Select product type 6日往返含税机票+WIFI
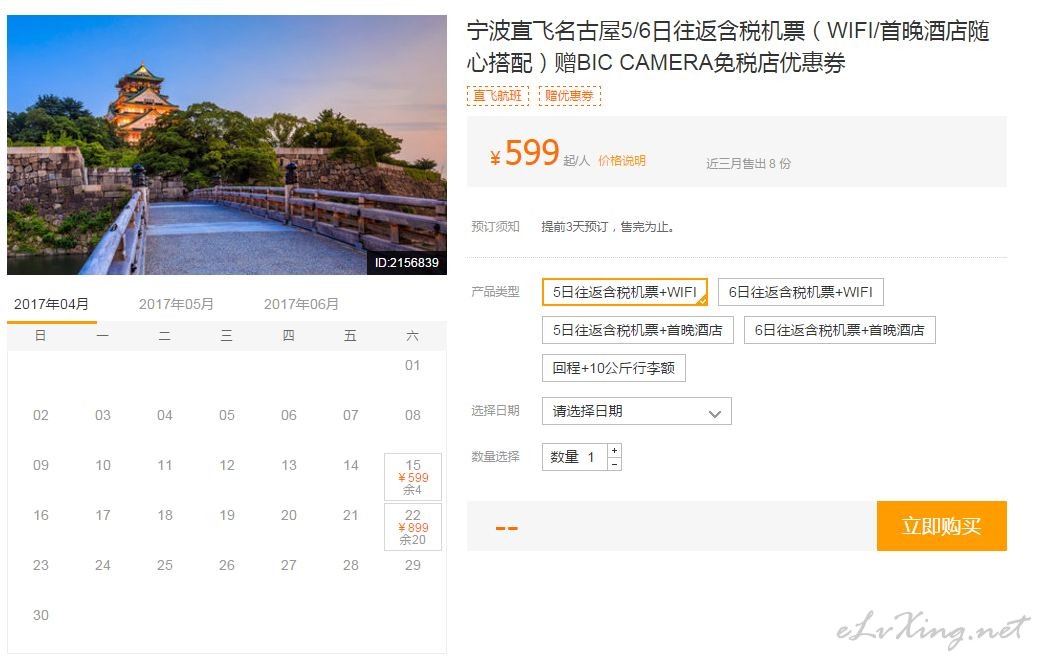Screen dimensions: 1041x663 (801, 292)
